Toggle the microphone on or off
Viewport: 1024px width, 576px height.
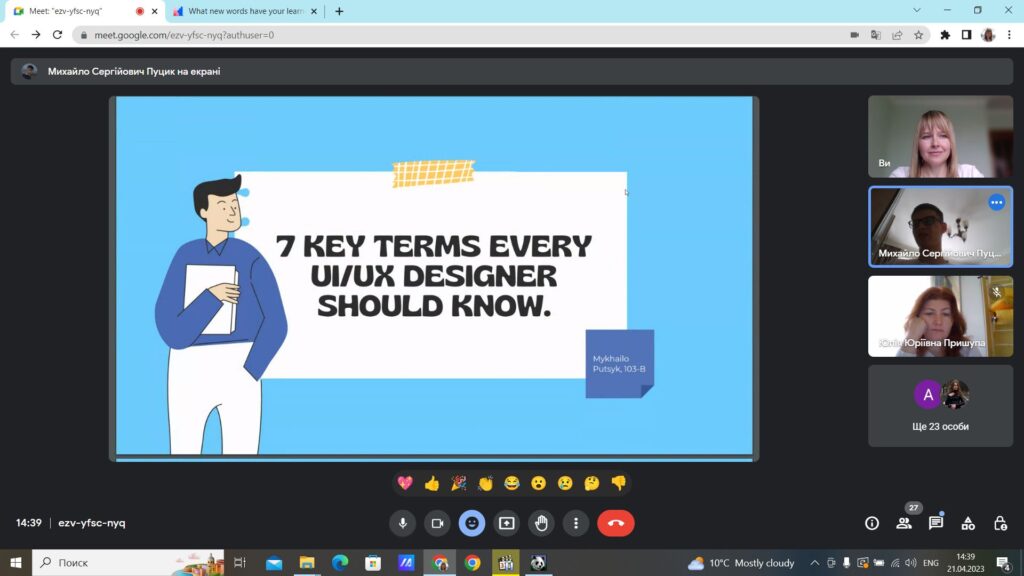[402, 523]
